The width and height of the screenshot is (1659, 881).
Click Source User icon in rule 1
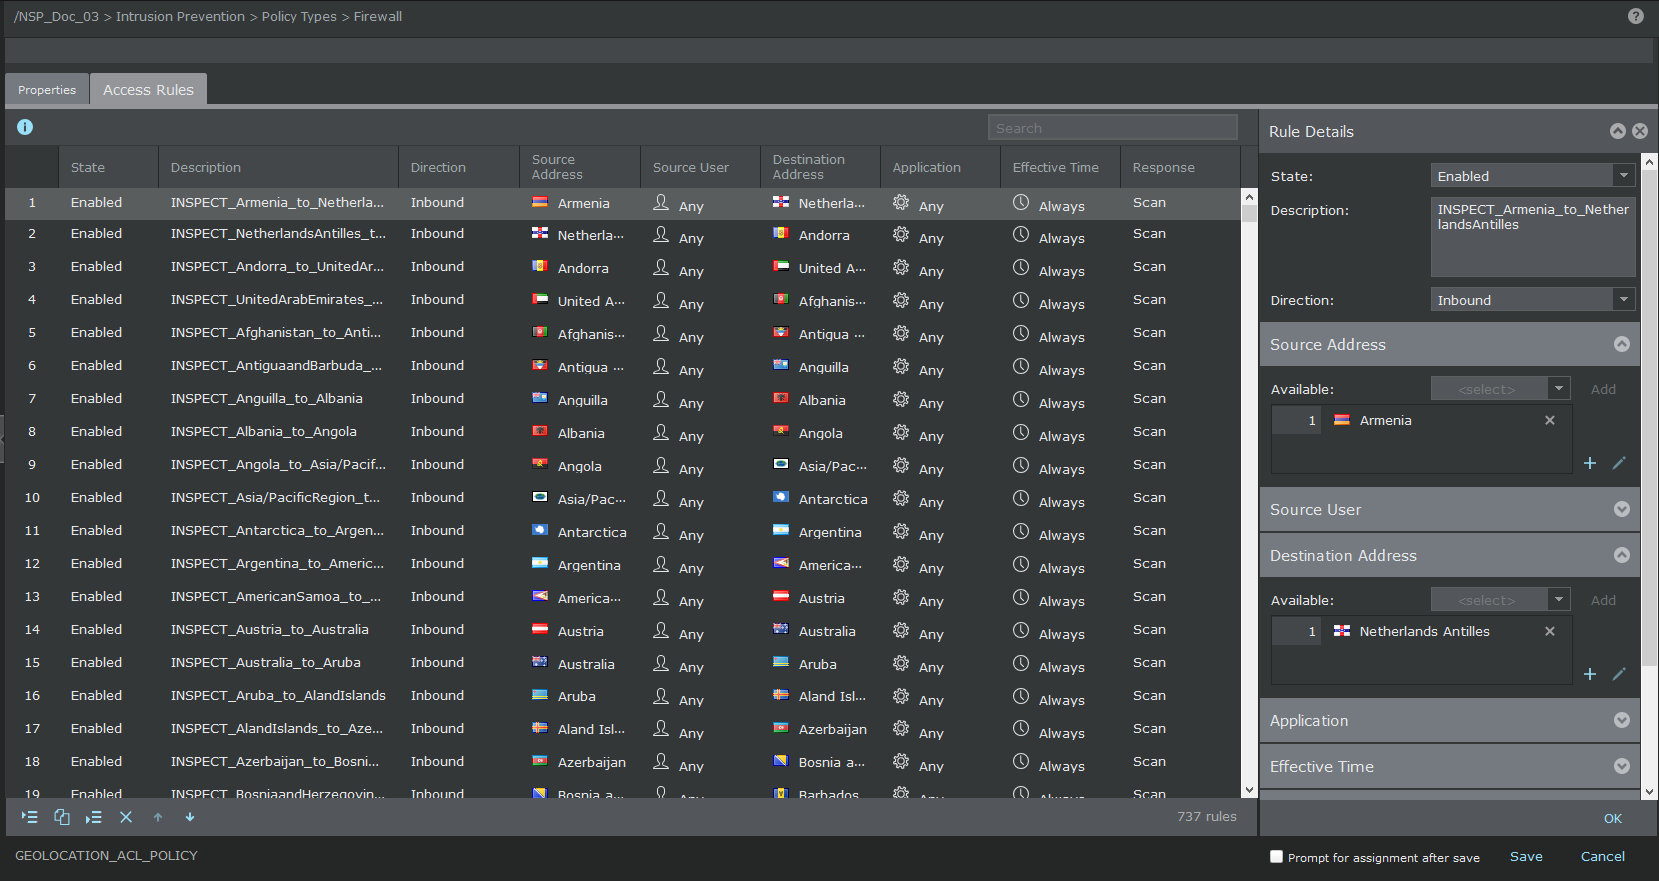(x=661, y=202)
